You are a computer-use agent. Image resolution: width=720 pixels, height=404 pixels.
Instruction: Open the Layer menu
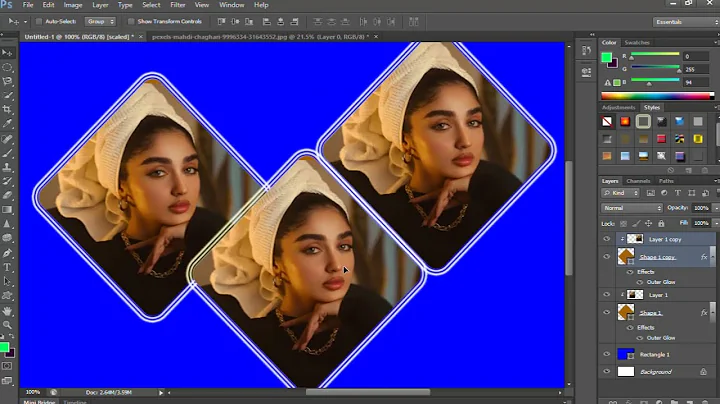click(100, 5)
